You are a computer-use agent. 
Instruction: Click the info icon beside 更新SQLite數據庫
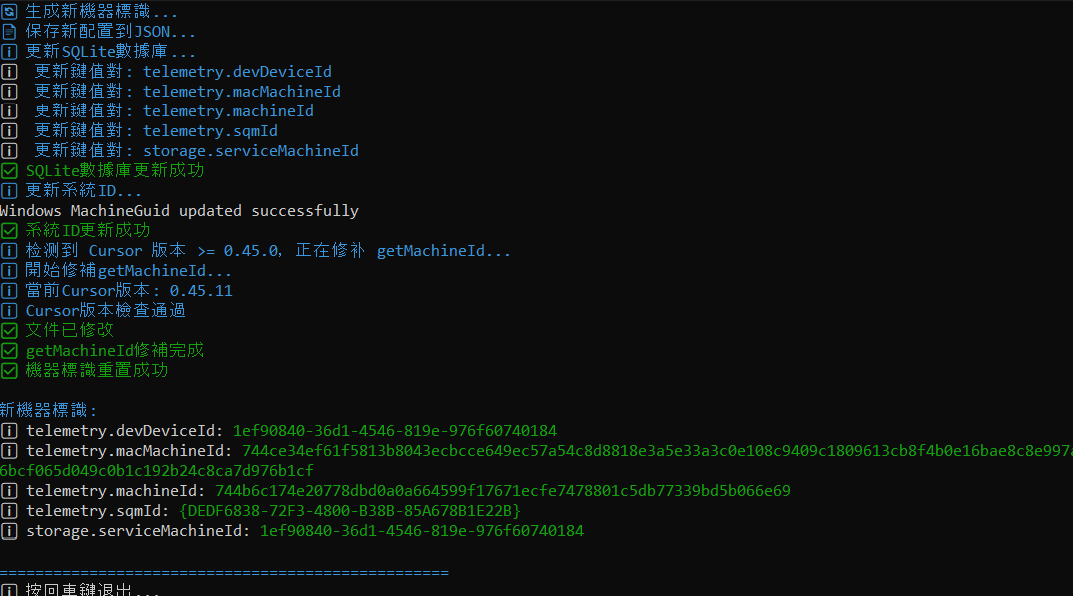tap(9, 52)
